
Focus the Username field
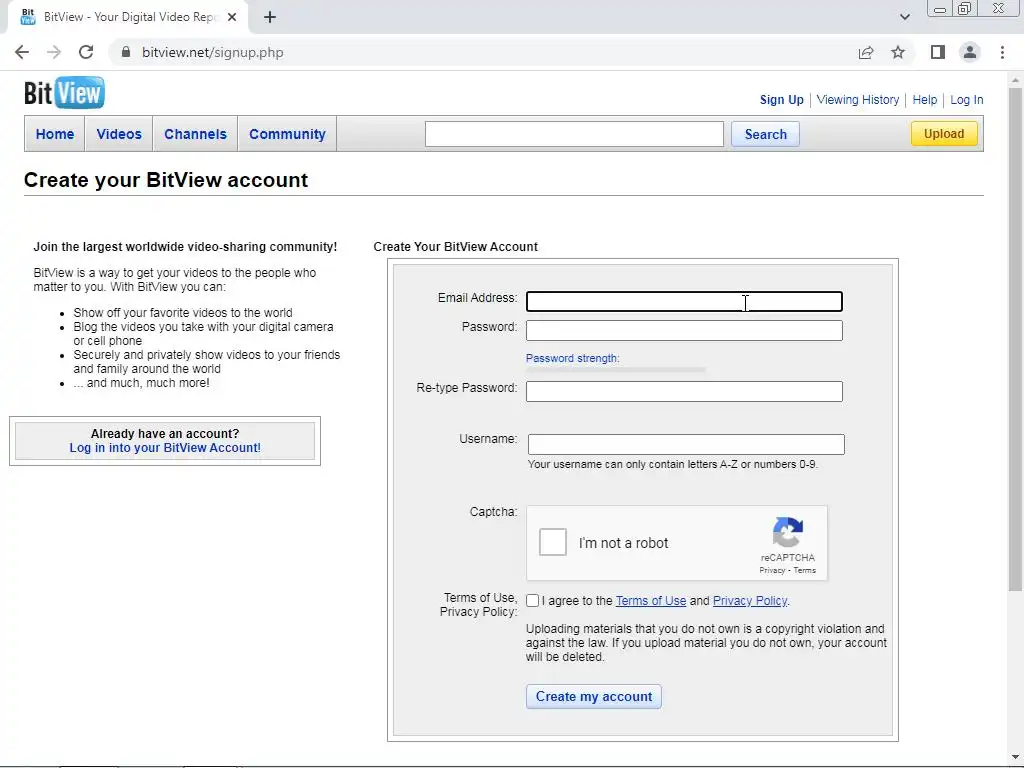(686, 444)
